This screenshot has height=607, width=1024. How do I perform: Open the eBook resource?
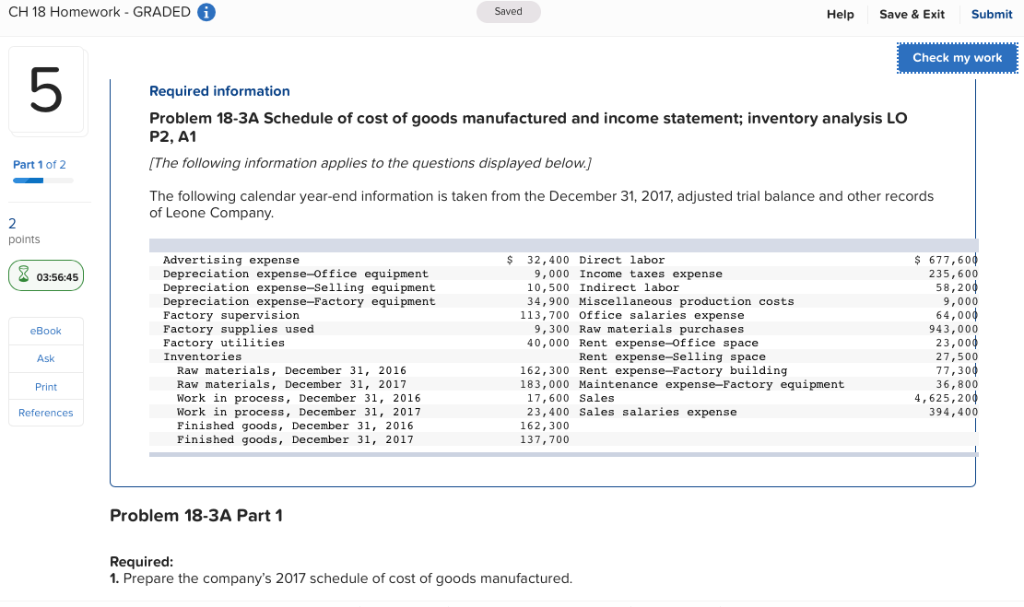pos(45,331)
